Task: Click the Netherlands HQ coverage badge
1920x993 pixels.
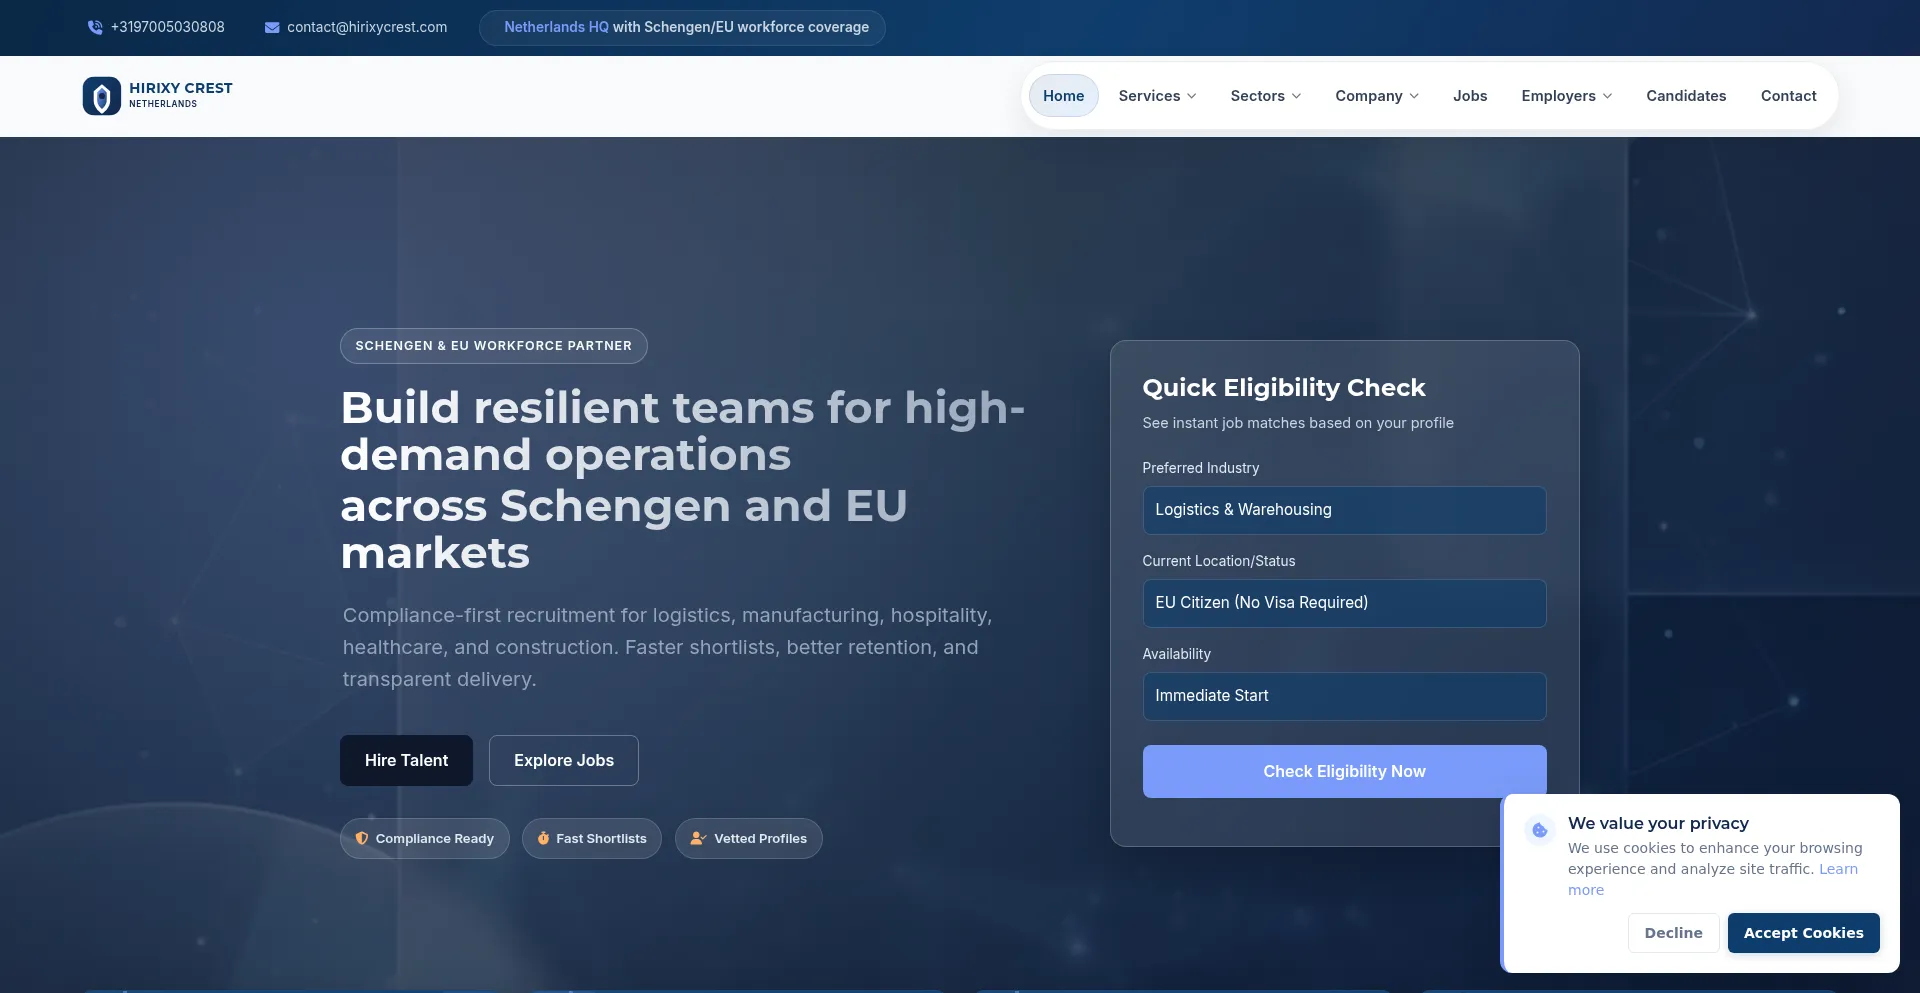Action: [682, 28]
